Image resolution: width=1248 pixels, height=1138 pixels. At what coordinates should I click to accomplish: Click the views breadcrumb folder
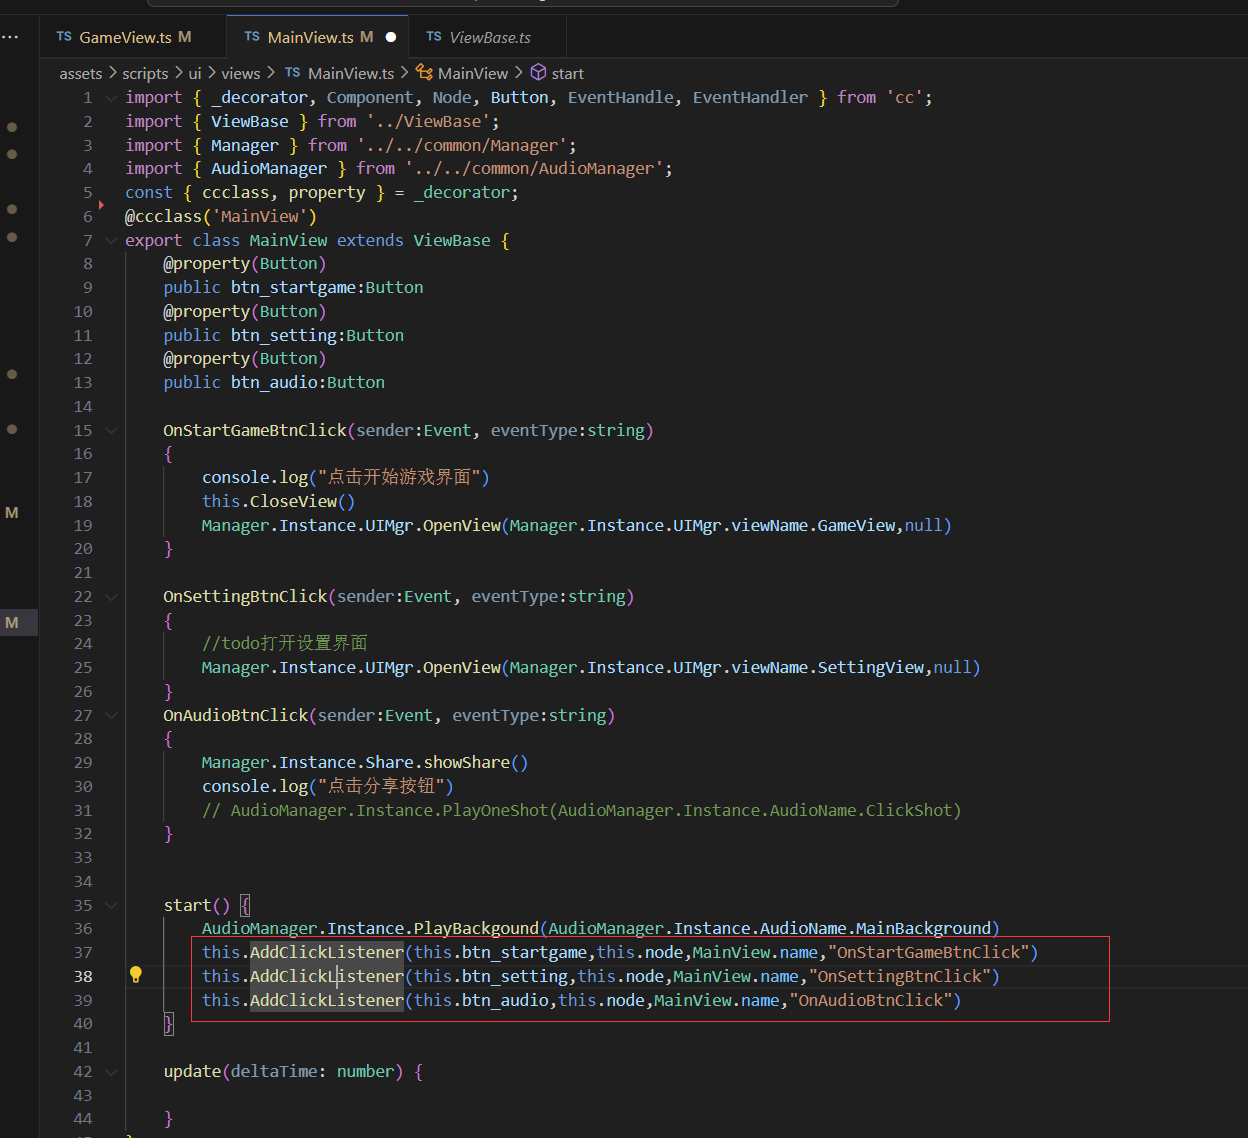click(241, 73)
